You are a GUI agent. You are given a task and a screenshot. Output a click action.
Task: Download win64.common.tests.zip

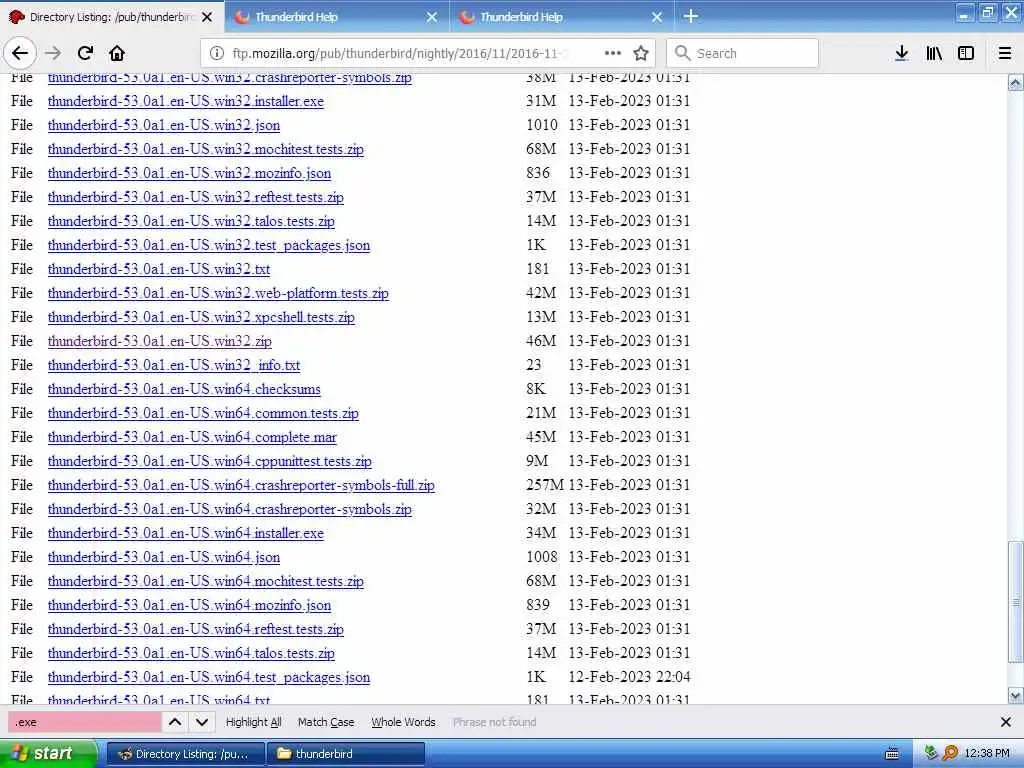(203, 413)
